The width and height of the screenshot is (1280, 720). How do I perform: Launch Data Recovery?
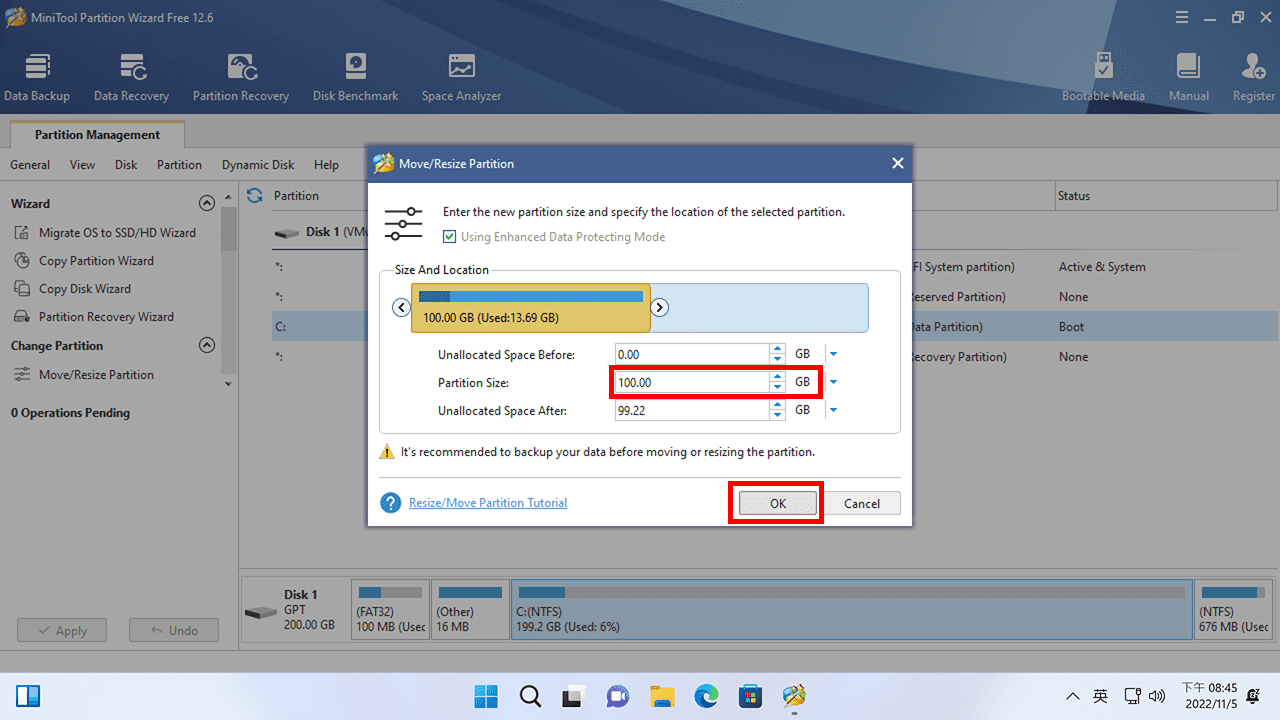point(131,75)
